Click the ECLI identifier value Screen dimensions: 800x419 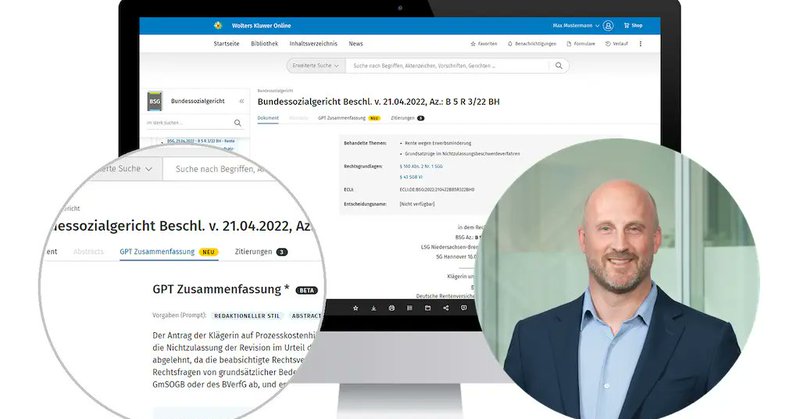(437, 189)
